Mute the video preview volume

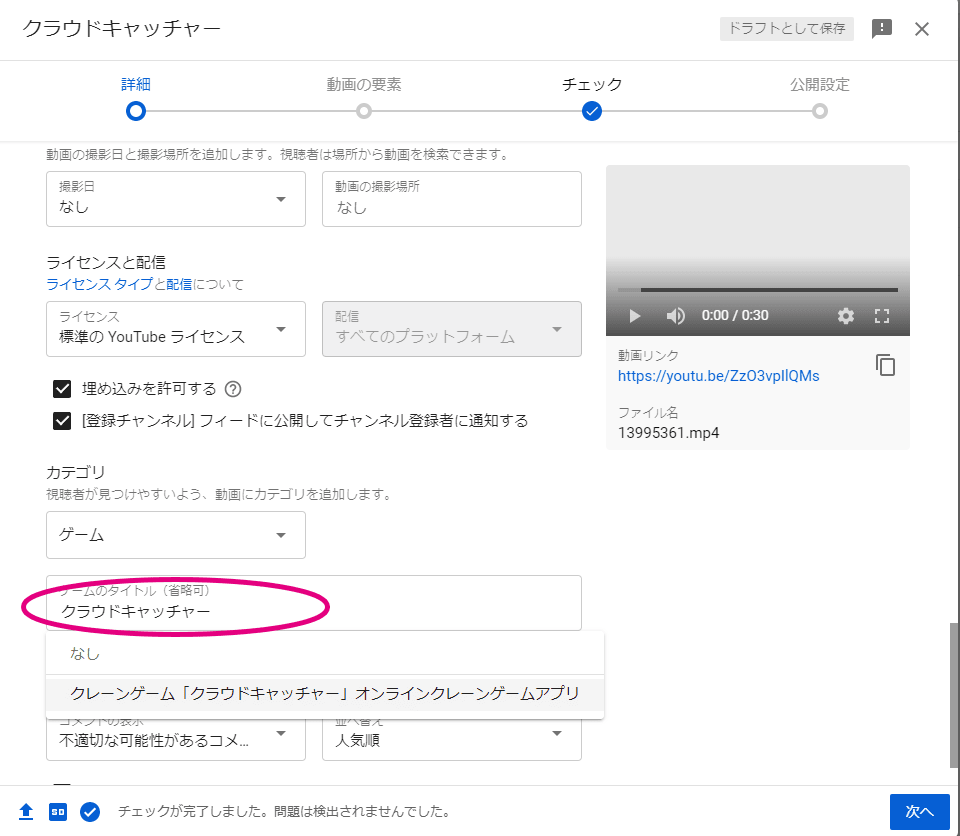[x=675, y=315]
